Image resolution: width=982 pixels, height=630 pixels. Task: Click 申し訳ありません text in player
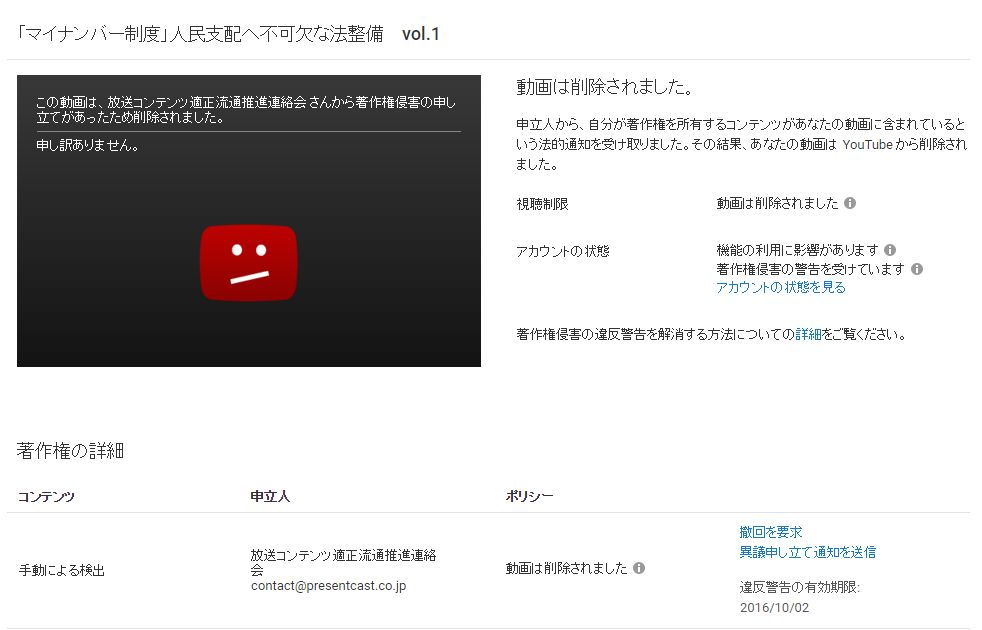[x=88, y=145]
